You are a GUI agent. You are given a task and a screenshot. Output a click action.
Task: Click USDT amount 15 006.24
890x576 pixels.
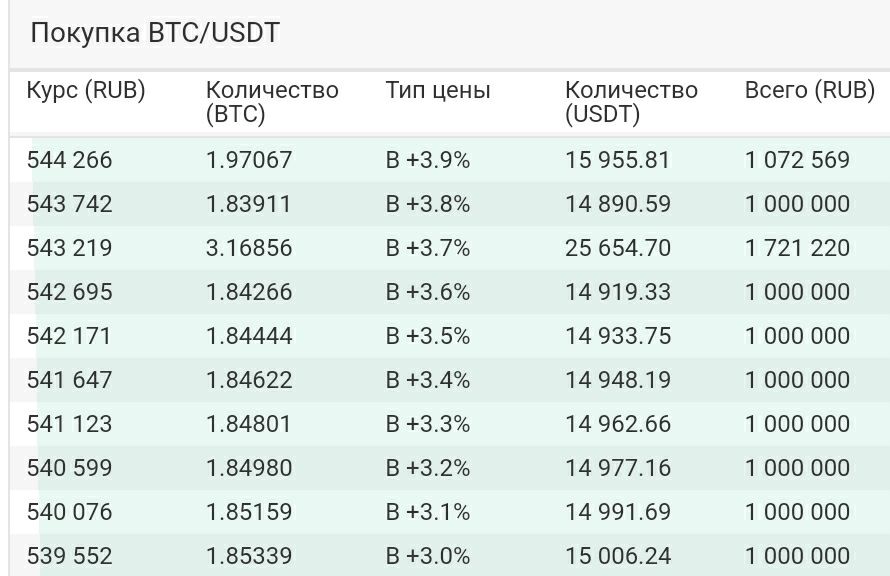(618, 556)
